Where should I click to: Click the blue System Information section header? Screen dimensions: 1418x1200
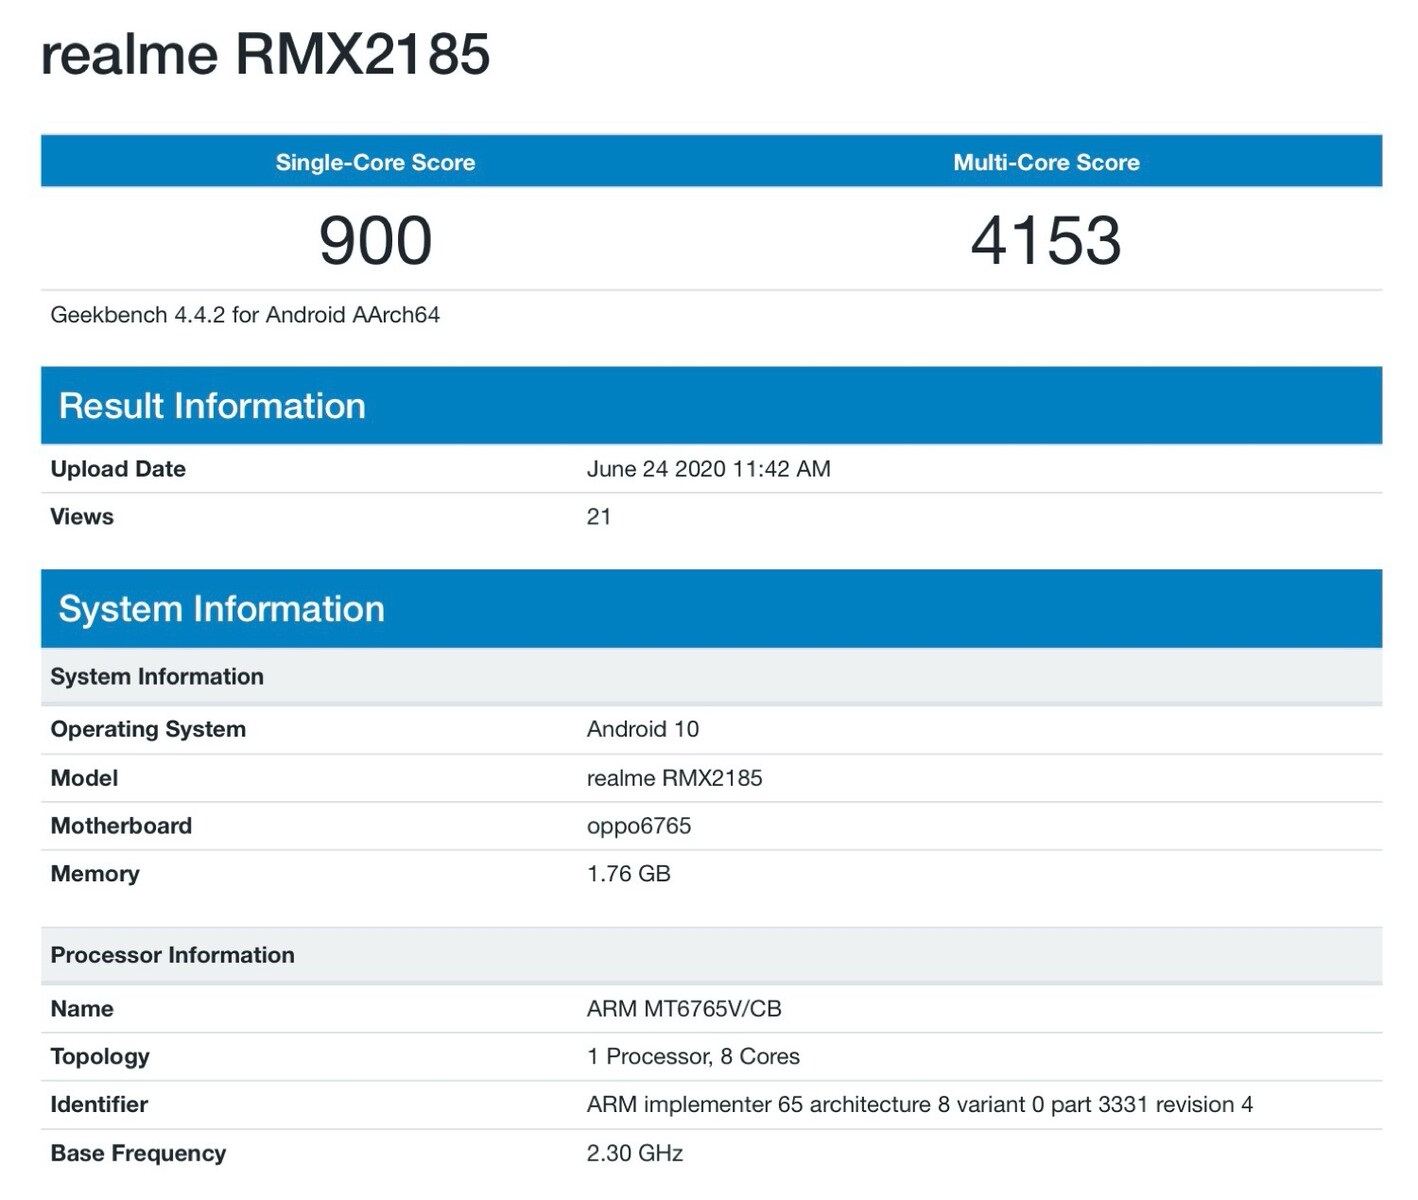coord(221,609)
